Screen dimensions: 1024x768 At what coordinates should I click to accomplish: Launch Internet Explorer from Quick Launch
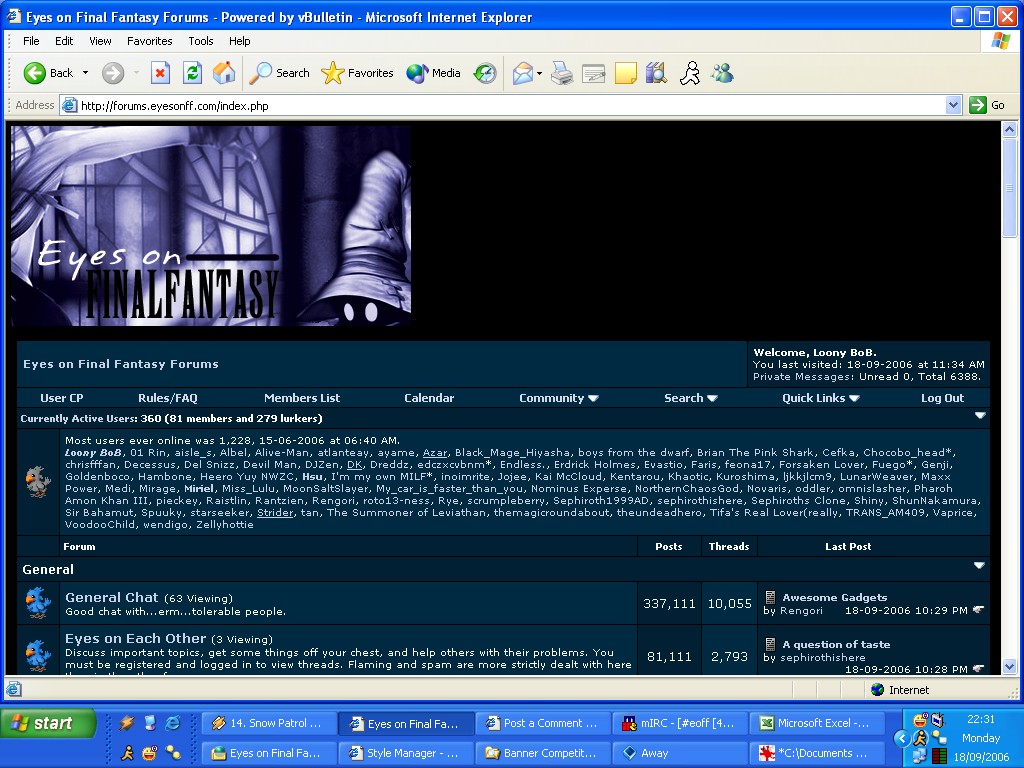pyautogui.click(x=172, y=723)
